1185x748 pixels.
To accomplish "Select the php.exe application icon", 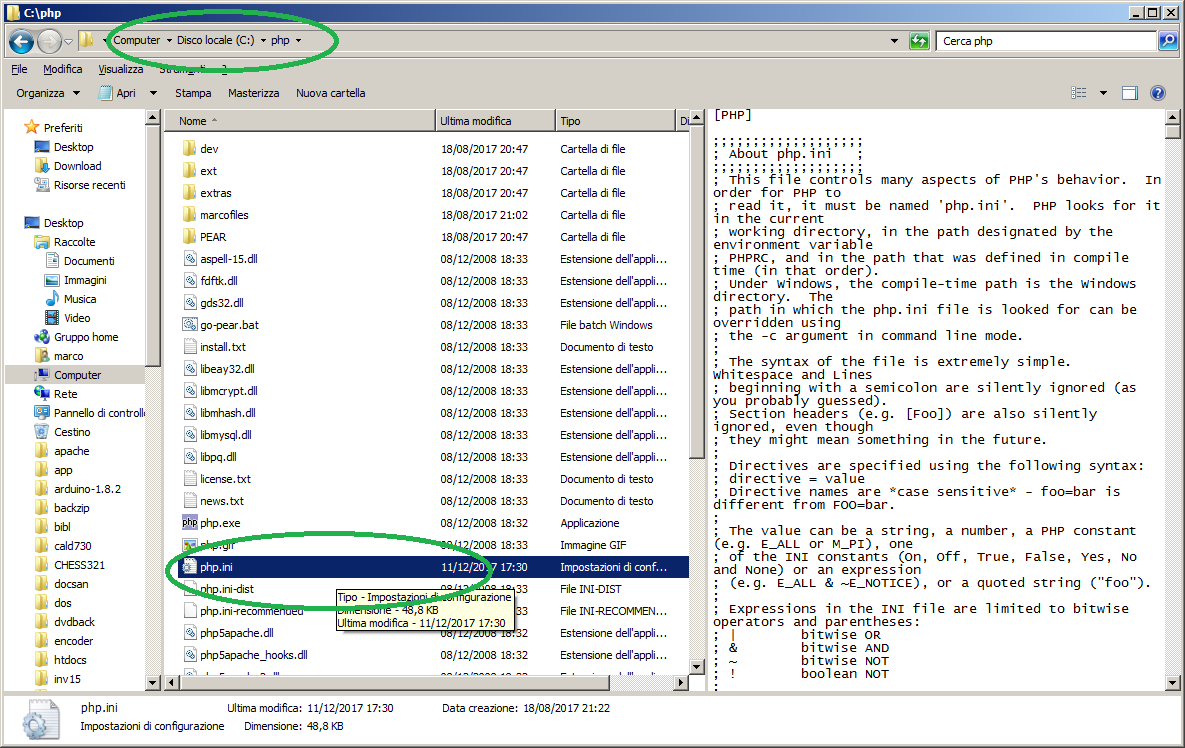I will pyautogui.click(x=190, y=523).
